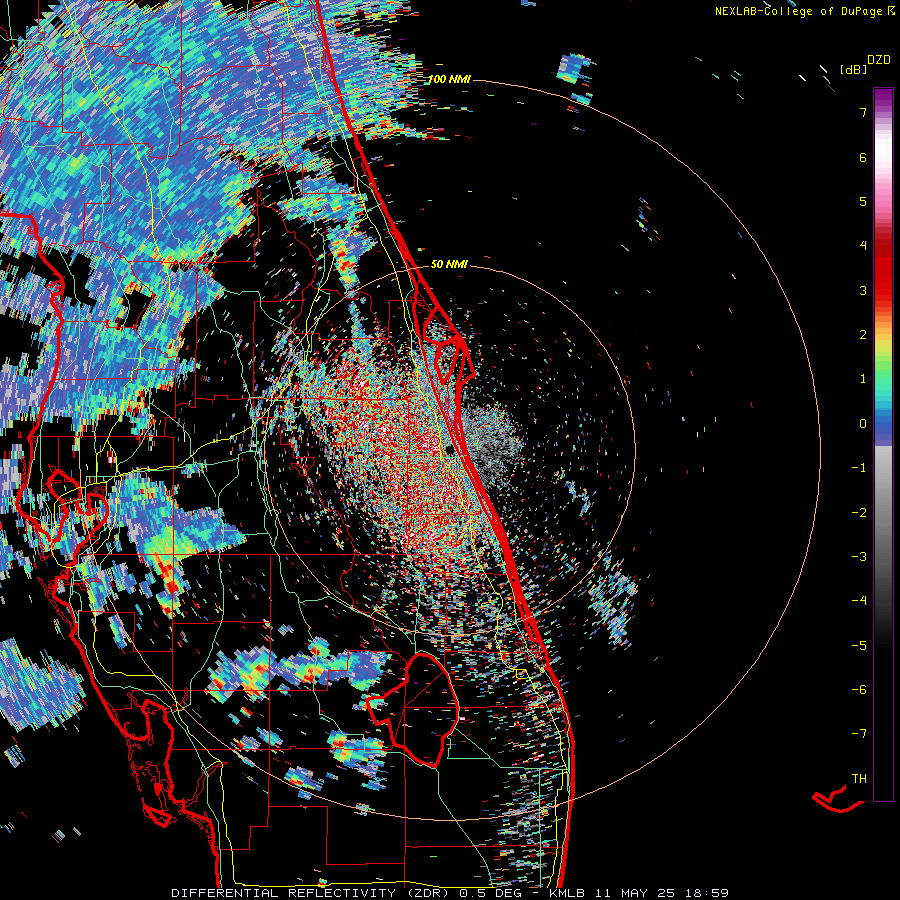Click the 7 value on the ZDR scale

[863, 112]
